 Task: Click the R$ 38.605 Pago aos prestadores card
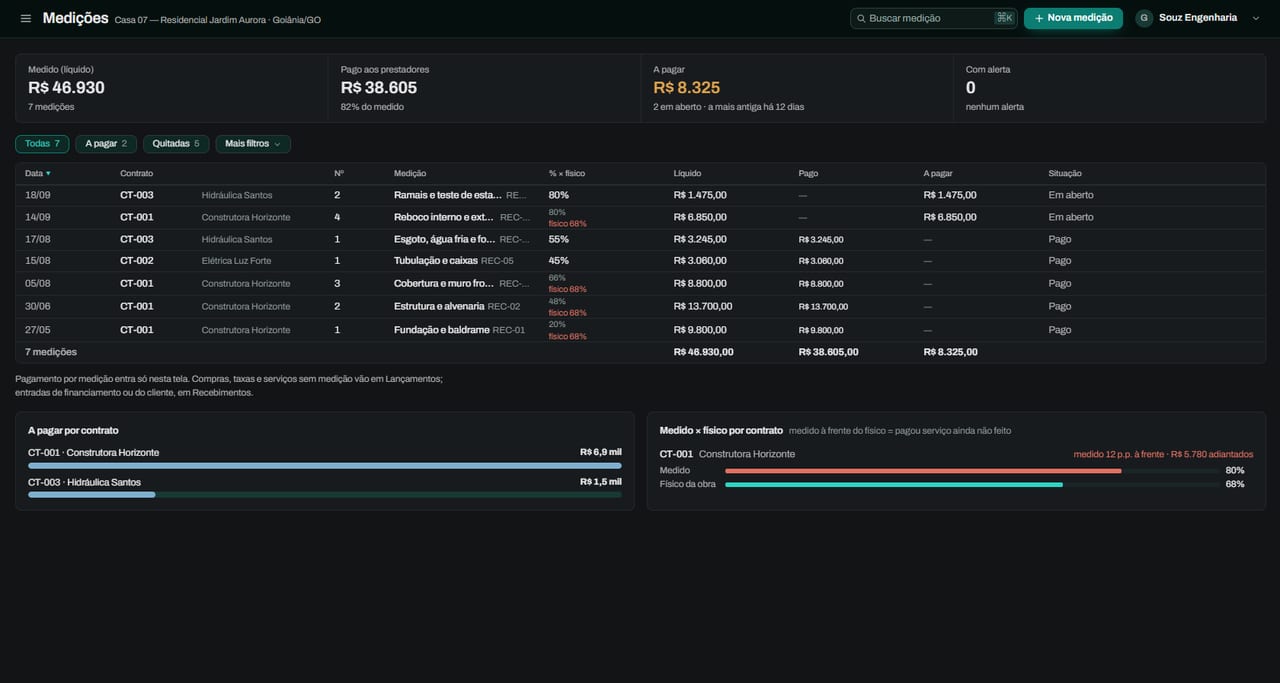484,88
